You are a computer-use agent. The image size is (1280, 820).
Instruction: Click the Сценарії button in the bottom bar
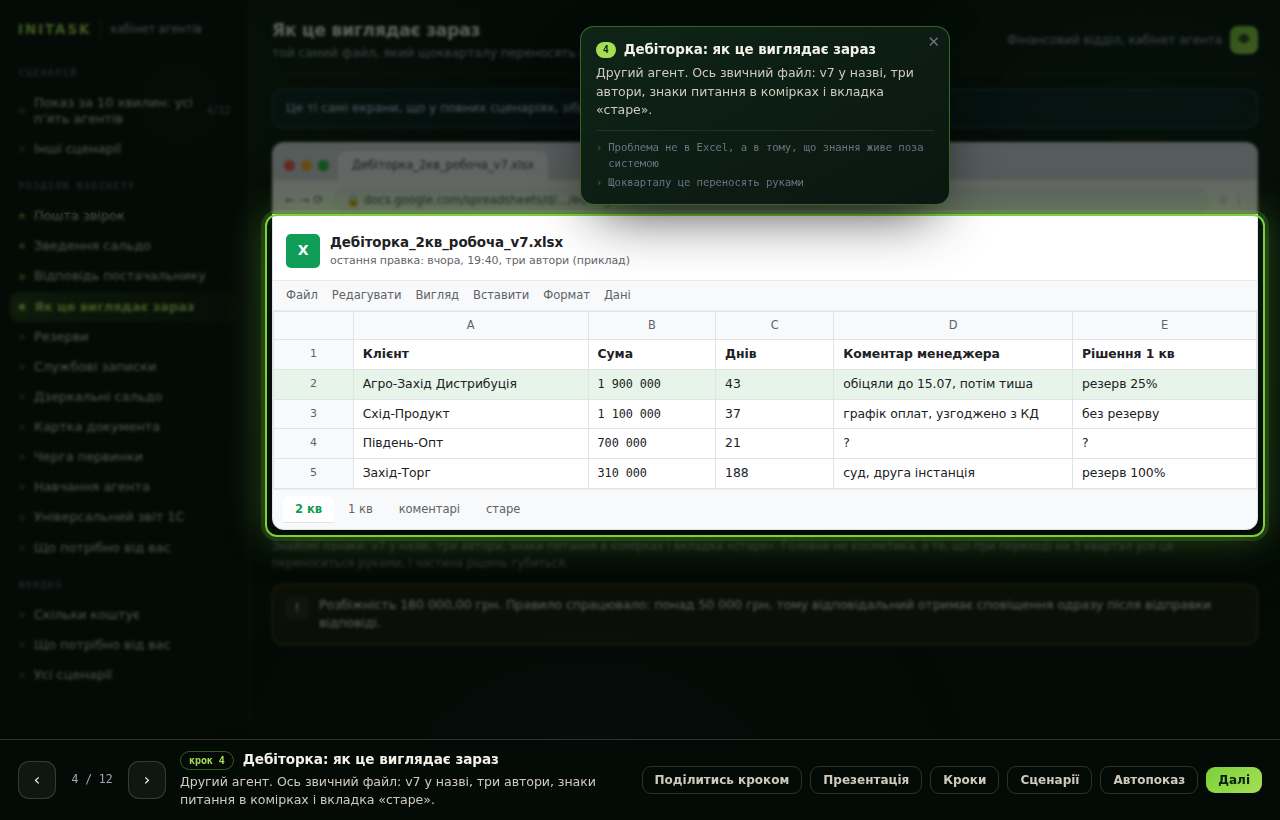(1049, 780)
